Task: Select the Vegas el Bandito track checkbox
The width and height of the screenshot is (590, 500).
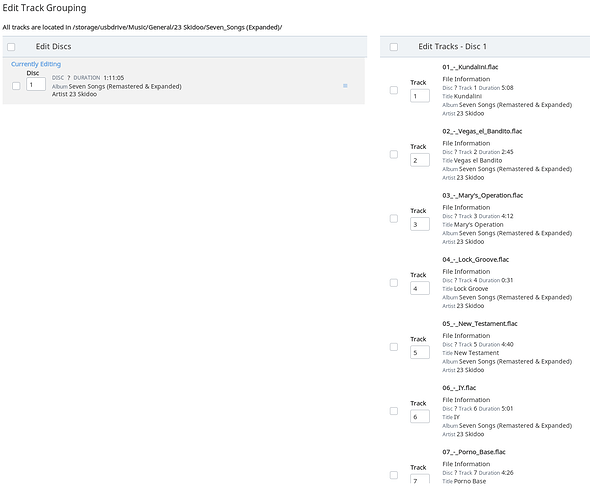Action: tap(394, 154)
